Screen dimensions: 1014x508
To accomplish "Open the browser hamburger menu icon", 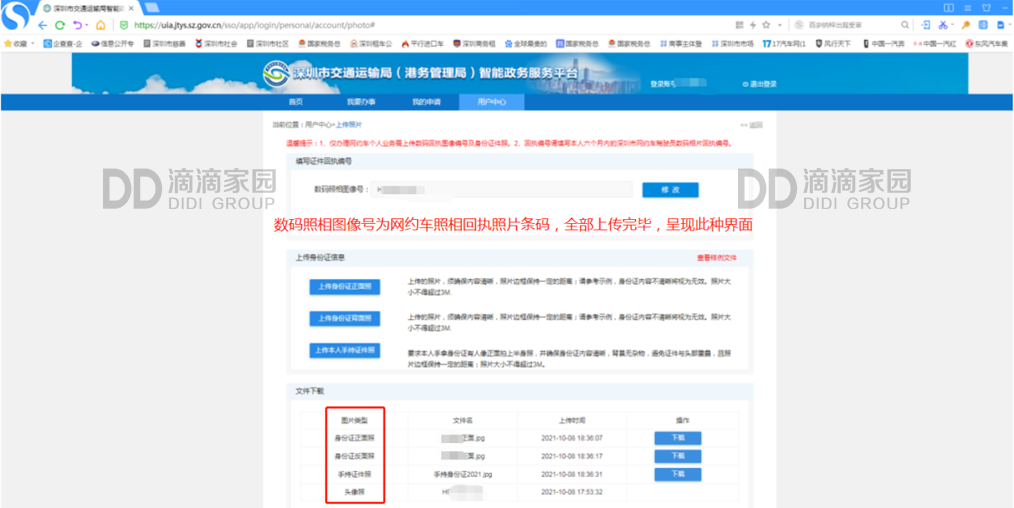I will (x=968, y=8).
